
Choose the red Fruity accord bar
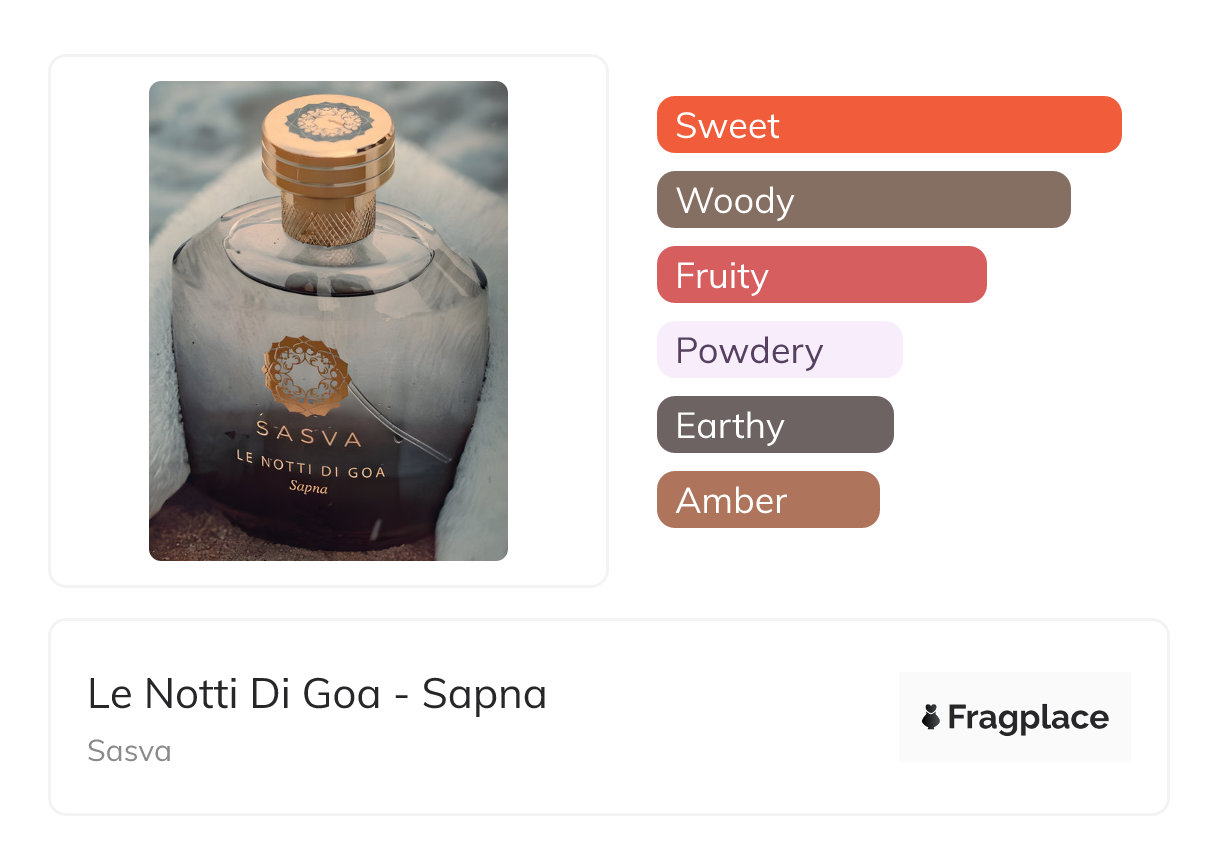pos(821,275)
